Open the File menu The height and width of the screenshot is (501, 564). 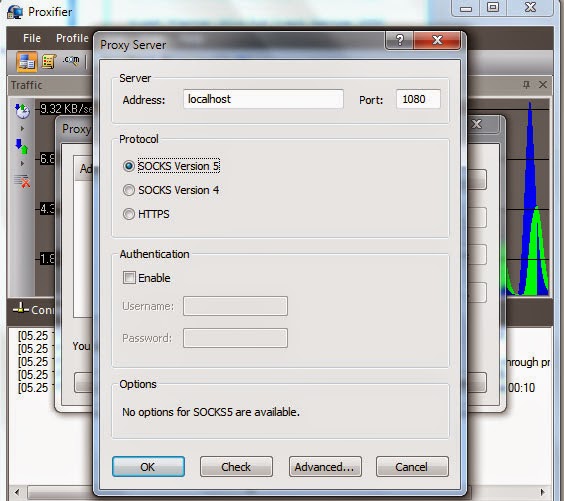tap(32, 38)
